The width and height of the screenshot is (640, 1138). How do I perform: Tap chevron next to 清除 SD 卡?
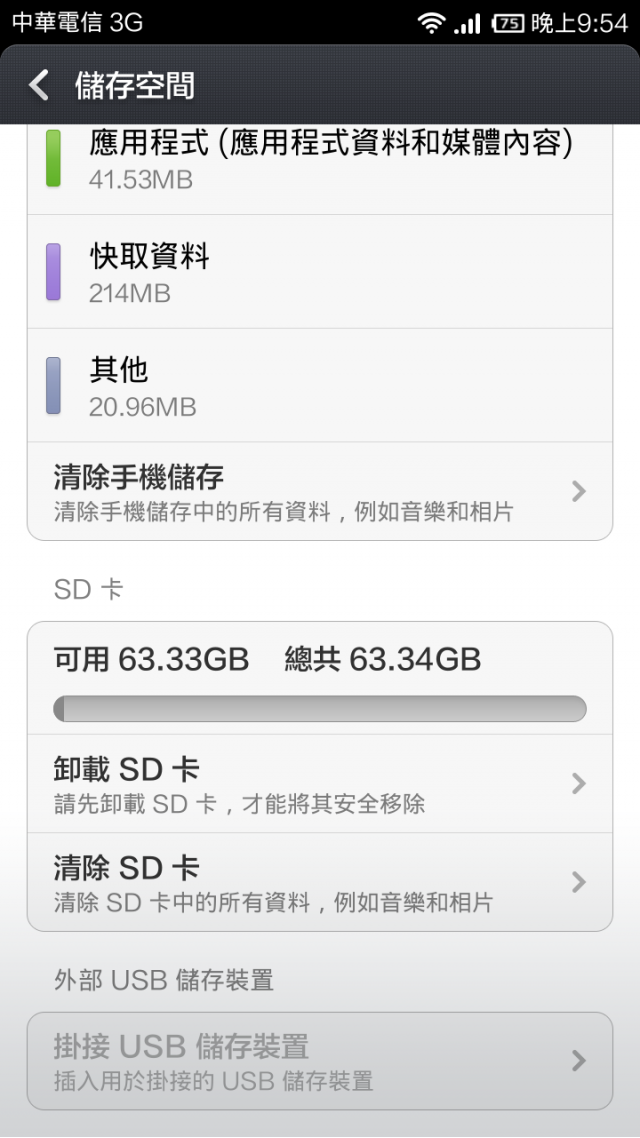[x=578, y=882]
